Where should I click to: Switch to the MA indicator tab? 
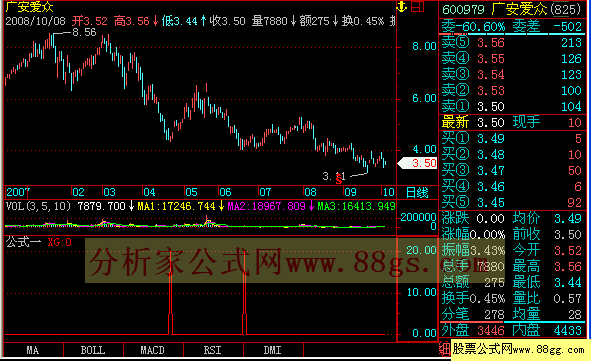coord(33,350)
